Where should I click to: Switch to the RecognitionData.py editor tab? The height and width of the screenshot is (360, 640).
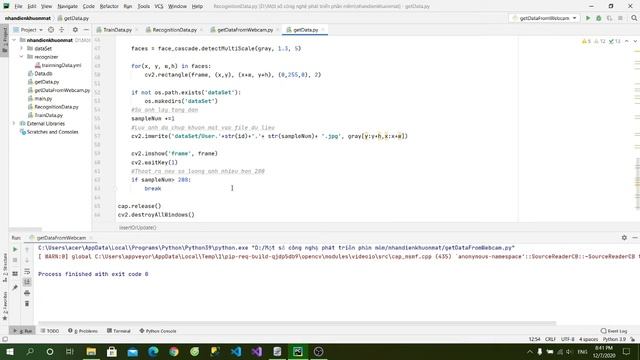click(174, 30)
